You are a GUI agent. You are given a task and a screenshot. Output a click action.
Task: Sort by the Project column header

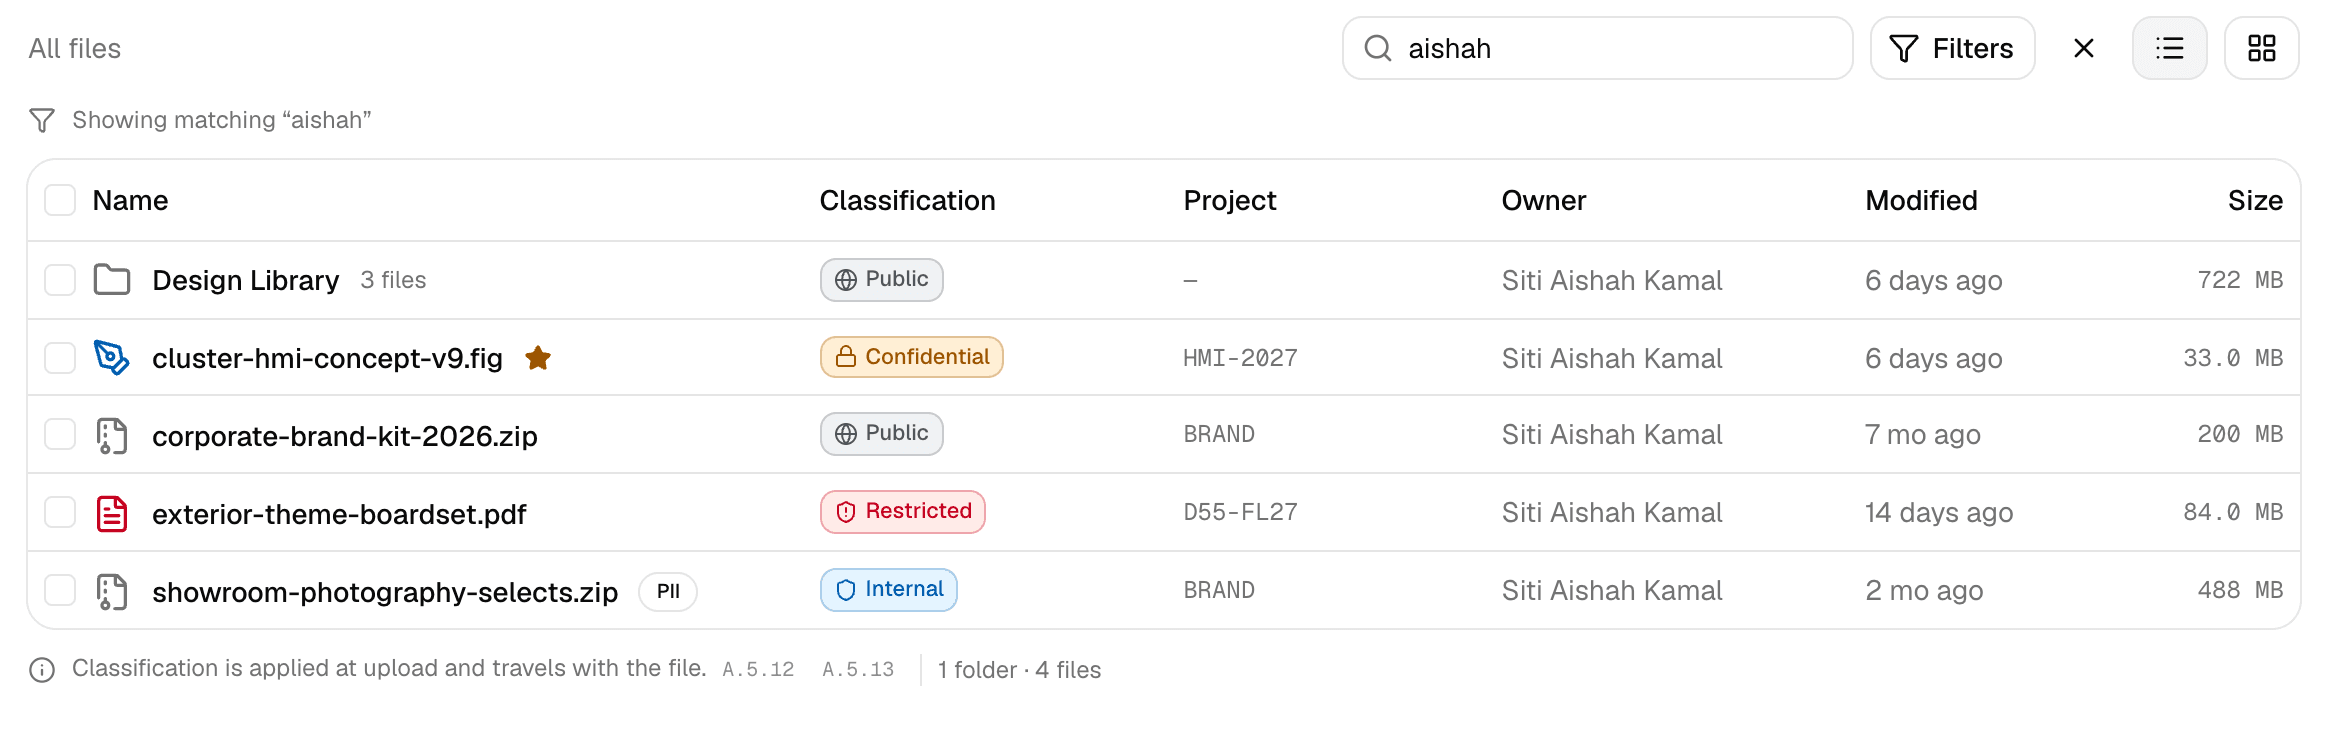pos(1230,200)
